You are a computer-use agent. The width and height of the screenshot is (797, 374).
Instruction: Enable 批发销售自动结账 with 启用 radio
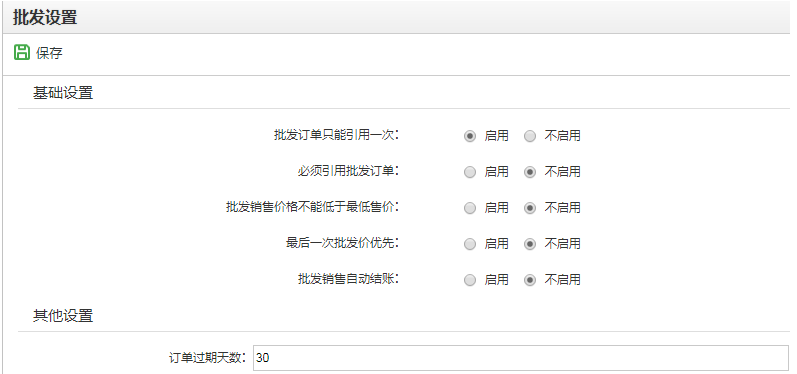coord(470,280)
